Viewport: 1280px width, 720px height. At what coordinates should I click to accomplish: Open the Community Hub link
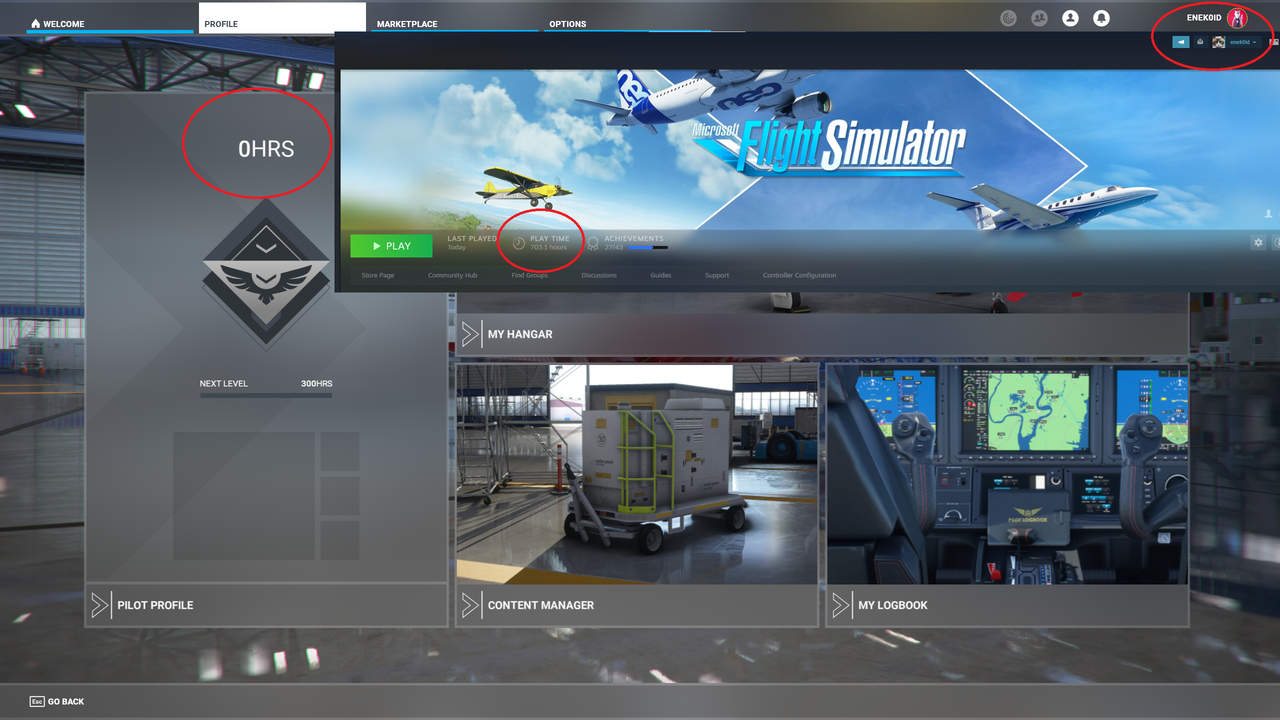click(452, 275)
